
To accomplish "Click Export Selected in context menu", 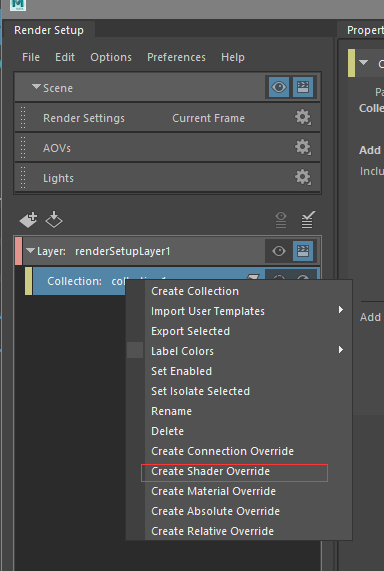I will pos(191,331).
